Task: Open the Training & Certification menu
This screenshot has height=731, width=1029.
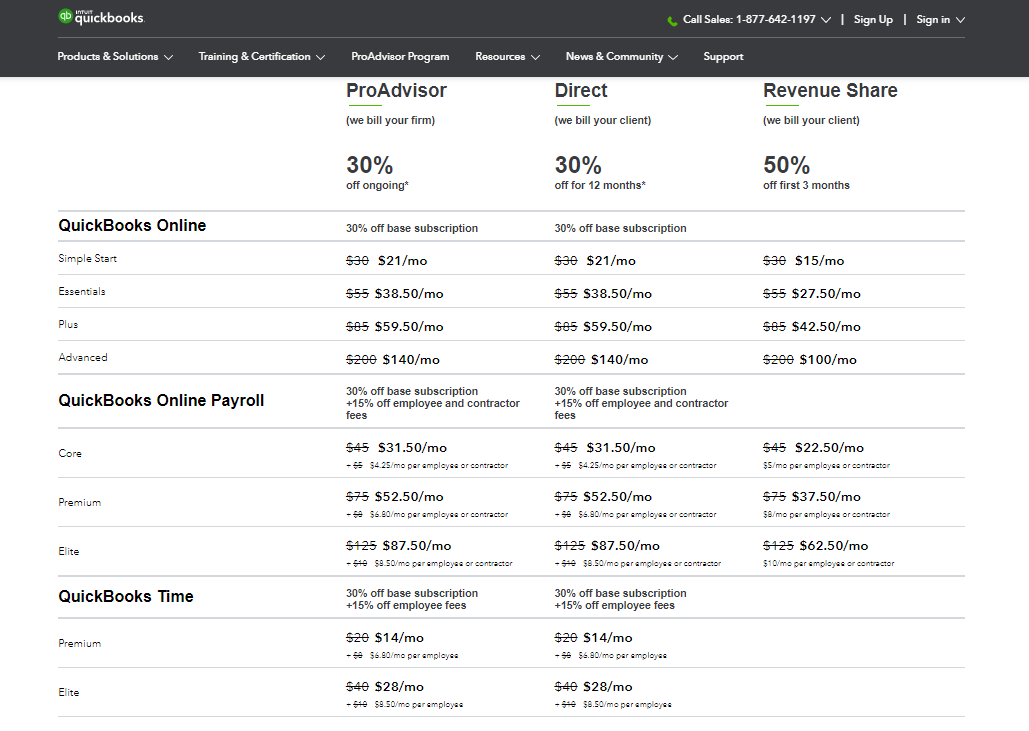Action: (x=254, y=57)
